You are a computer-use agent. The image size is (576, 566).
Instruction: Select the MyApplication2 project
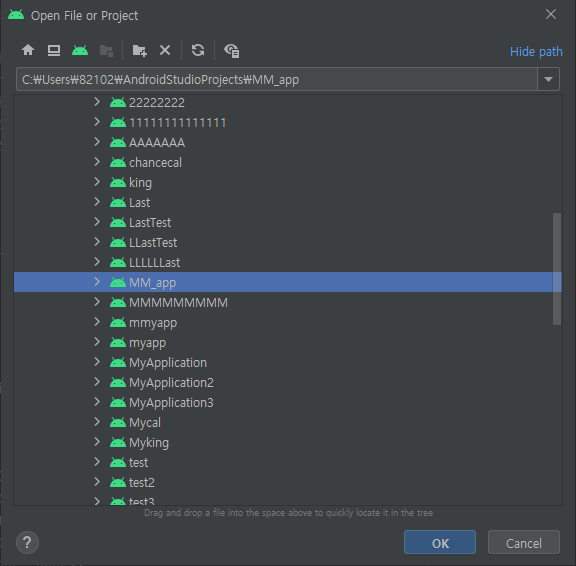coord(288,382)
